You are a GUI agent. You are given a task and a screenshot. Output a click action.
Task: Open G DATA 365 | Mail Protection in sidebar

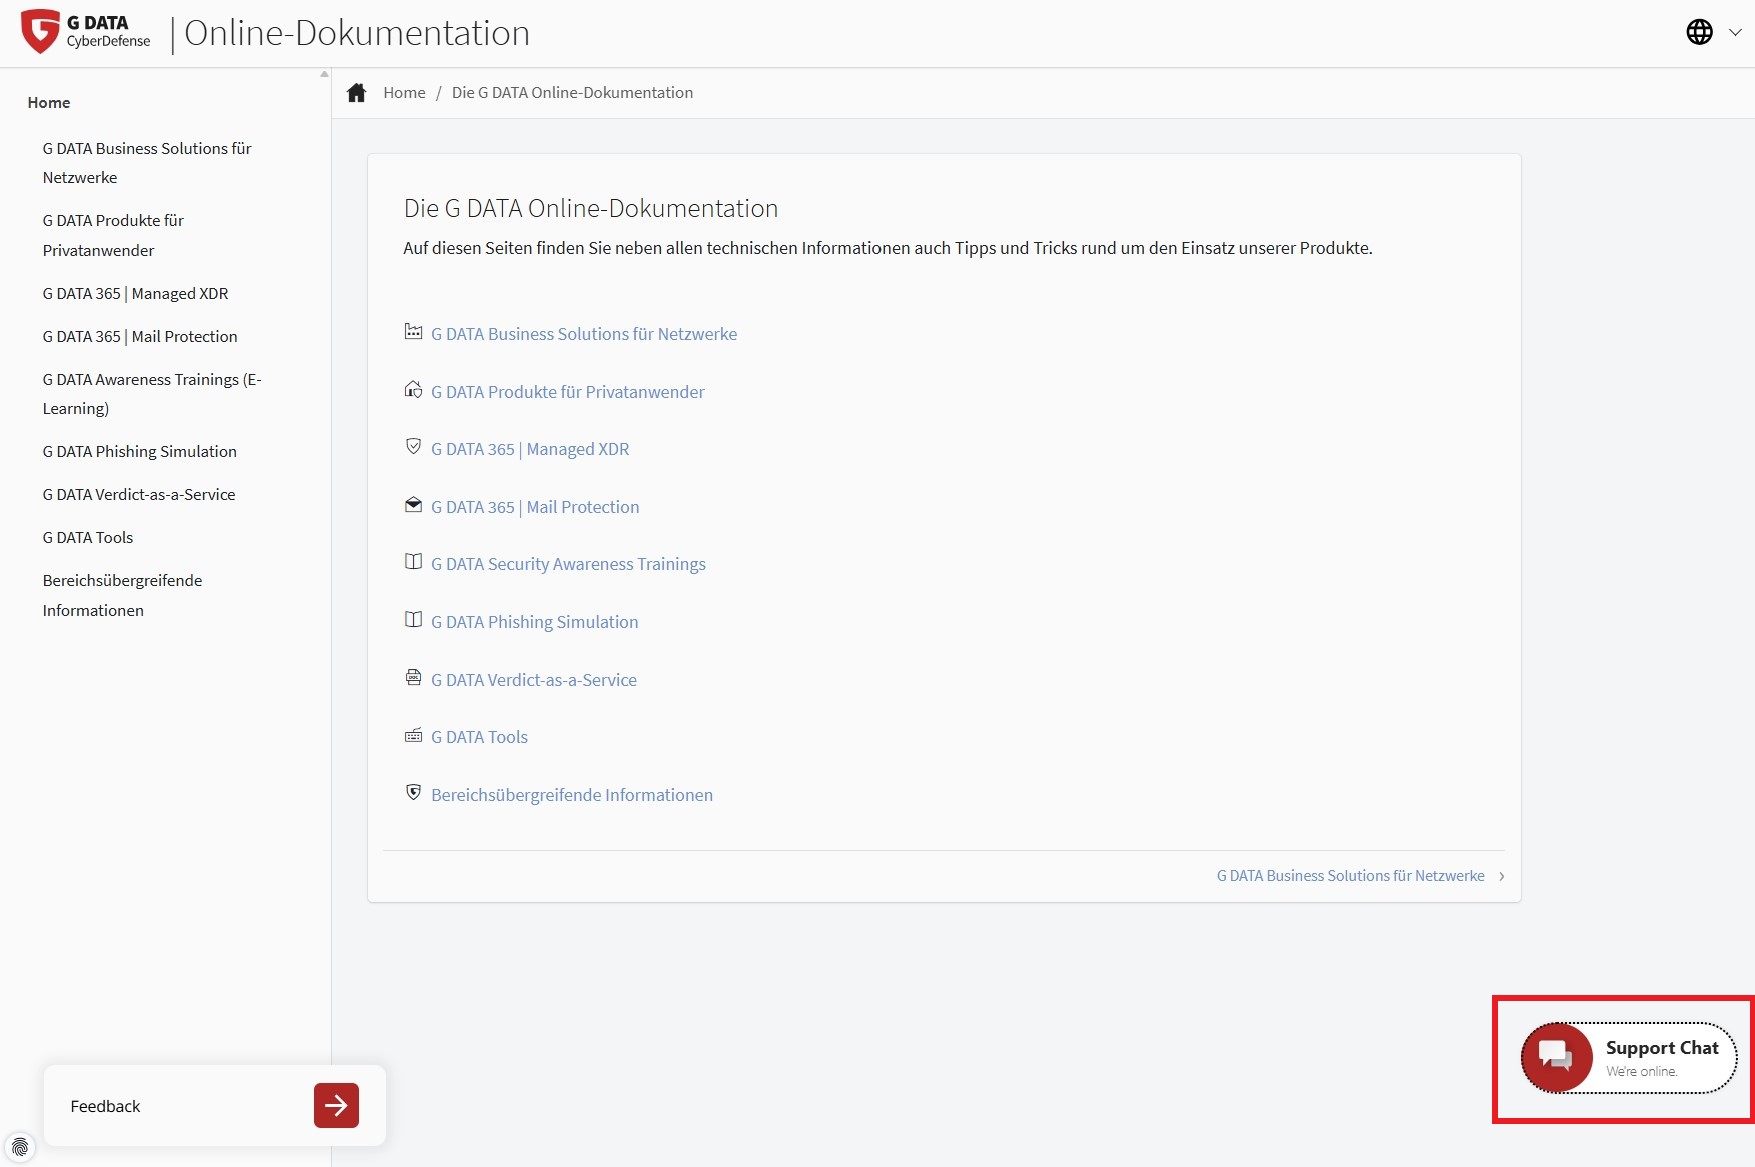pos(140,336)
